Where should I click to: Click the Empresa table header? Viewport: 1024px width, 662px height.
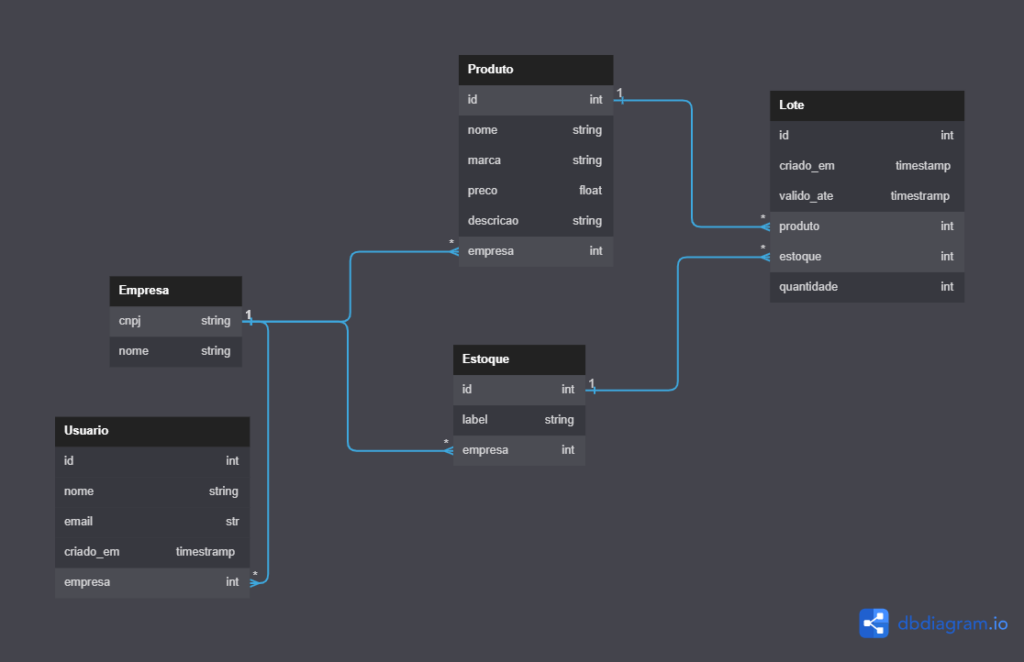point(175,291)
